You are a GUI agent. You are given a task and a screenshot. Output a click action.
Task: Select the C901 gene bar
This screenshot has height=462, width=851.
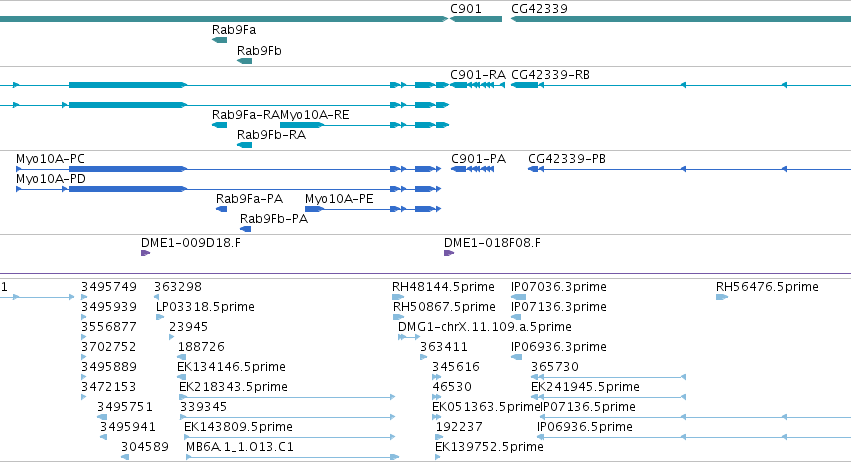click(x=476, y=19)
